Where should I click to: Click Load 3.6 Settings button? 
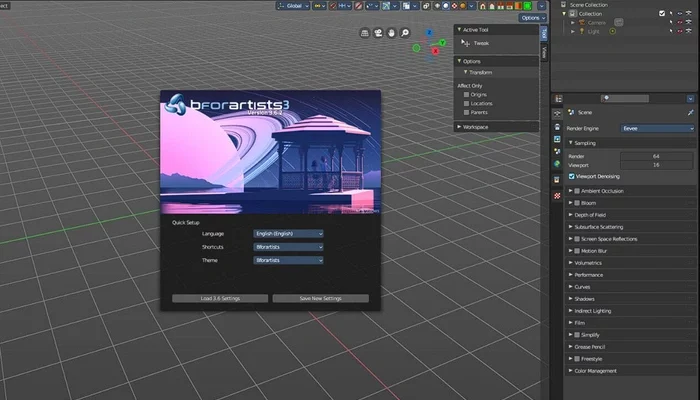click(220, 298)
